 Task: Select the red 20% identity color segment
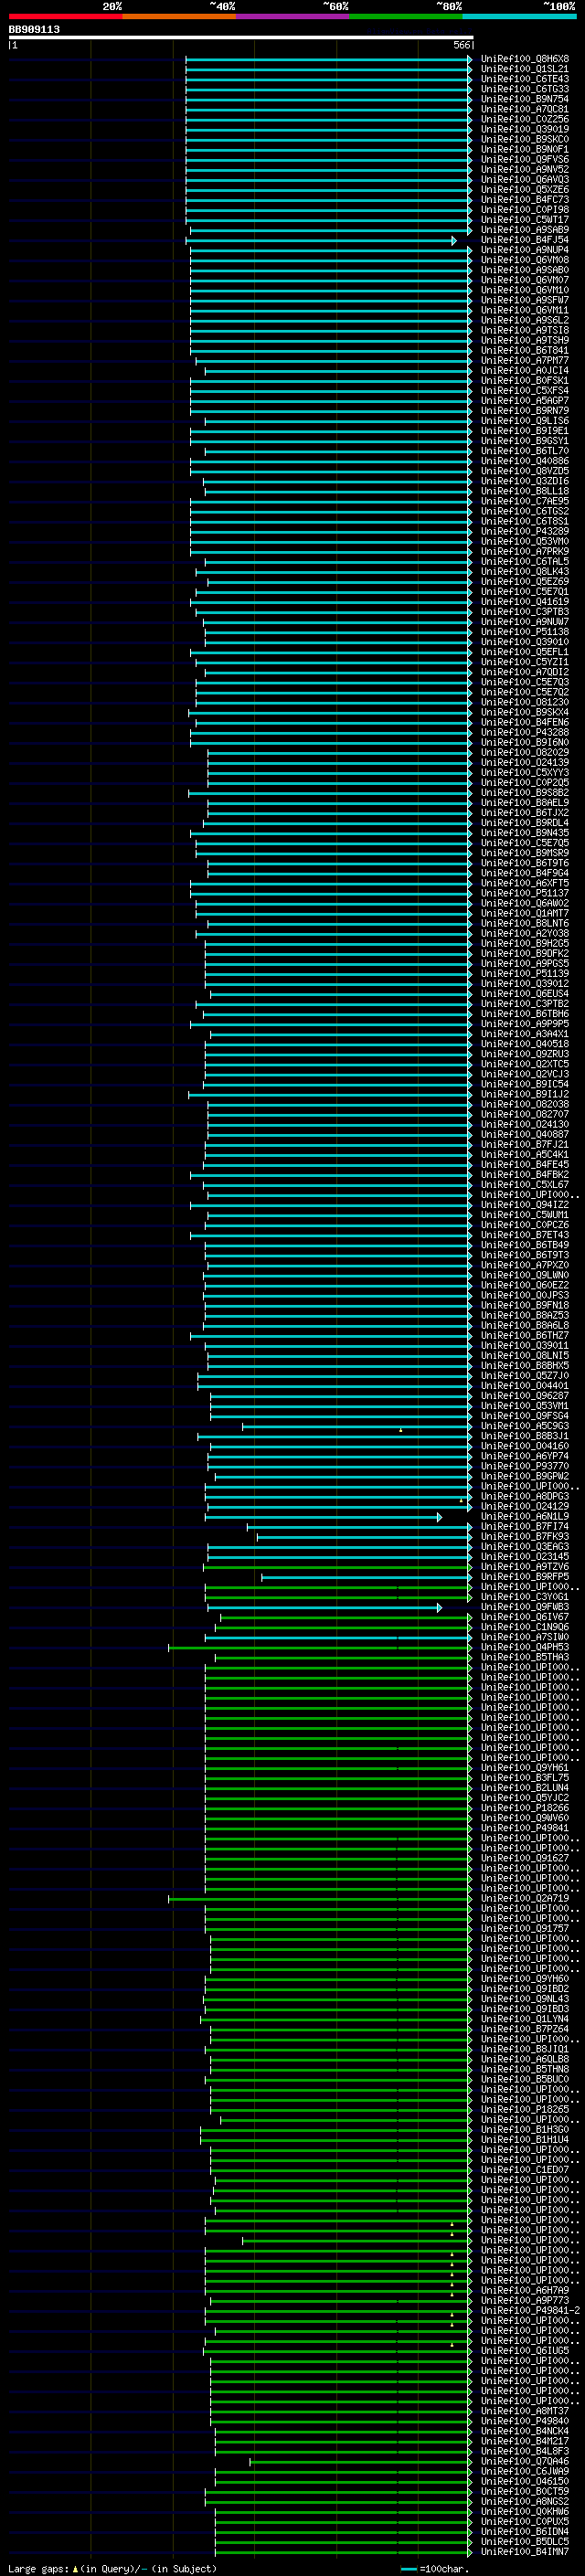coord(65,16)
